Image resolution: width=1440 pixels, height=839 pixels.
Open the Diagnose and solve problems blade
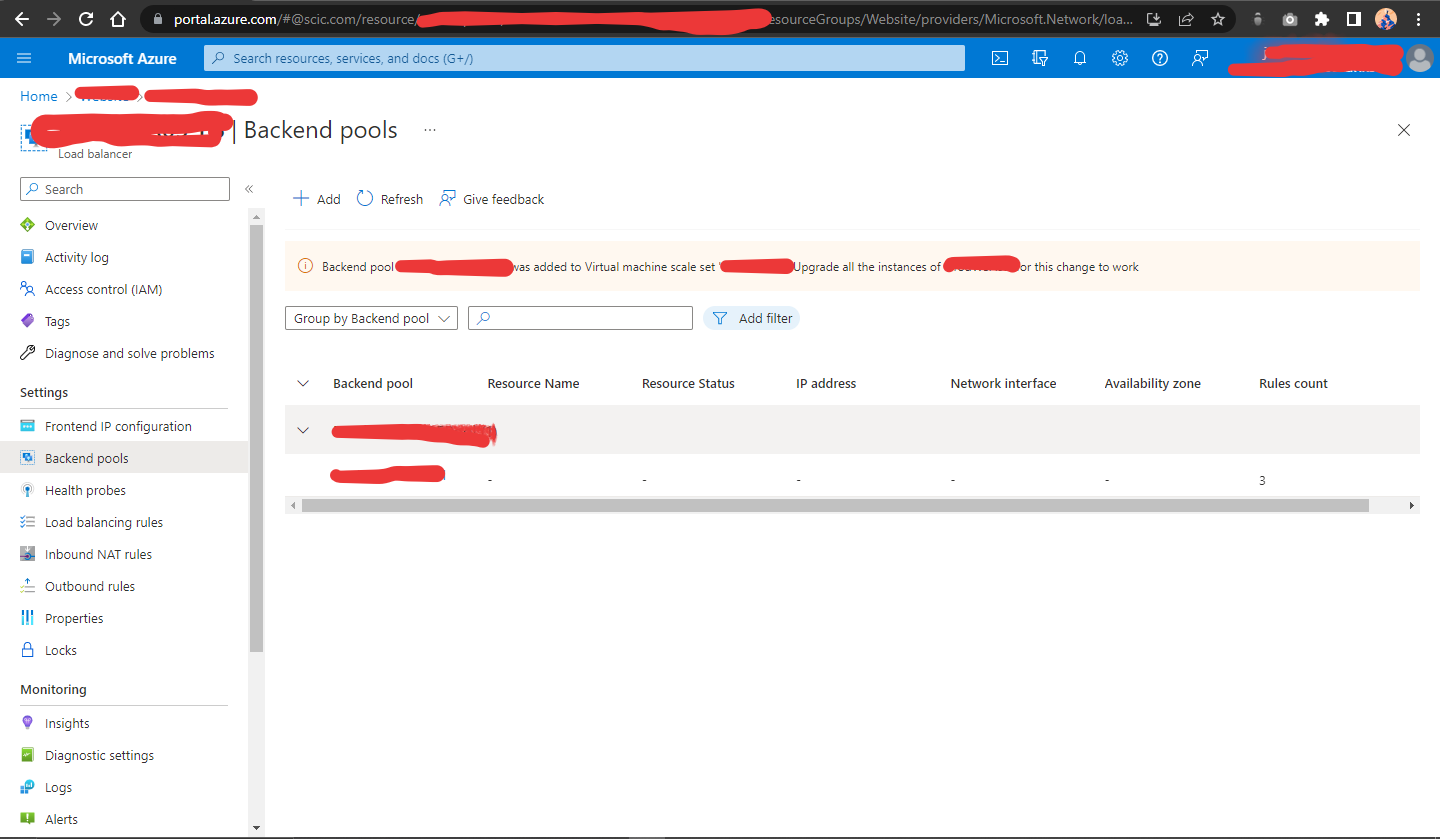130,352
